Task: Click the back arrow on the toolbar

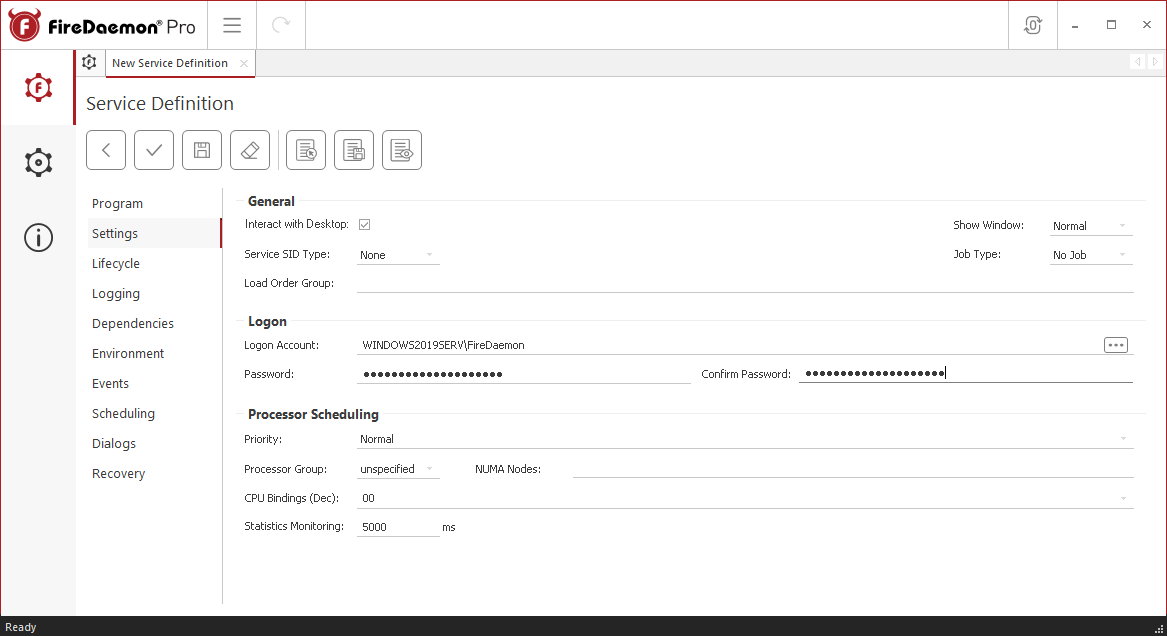Action: 105,149
